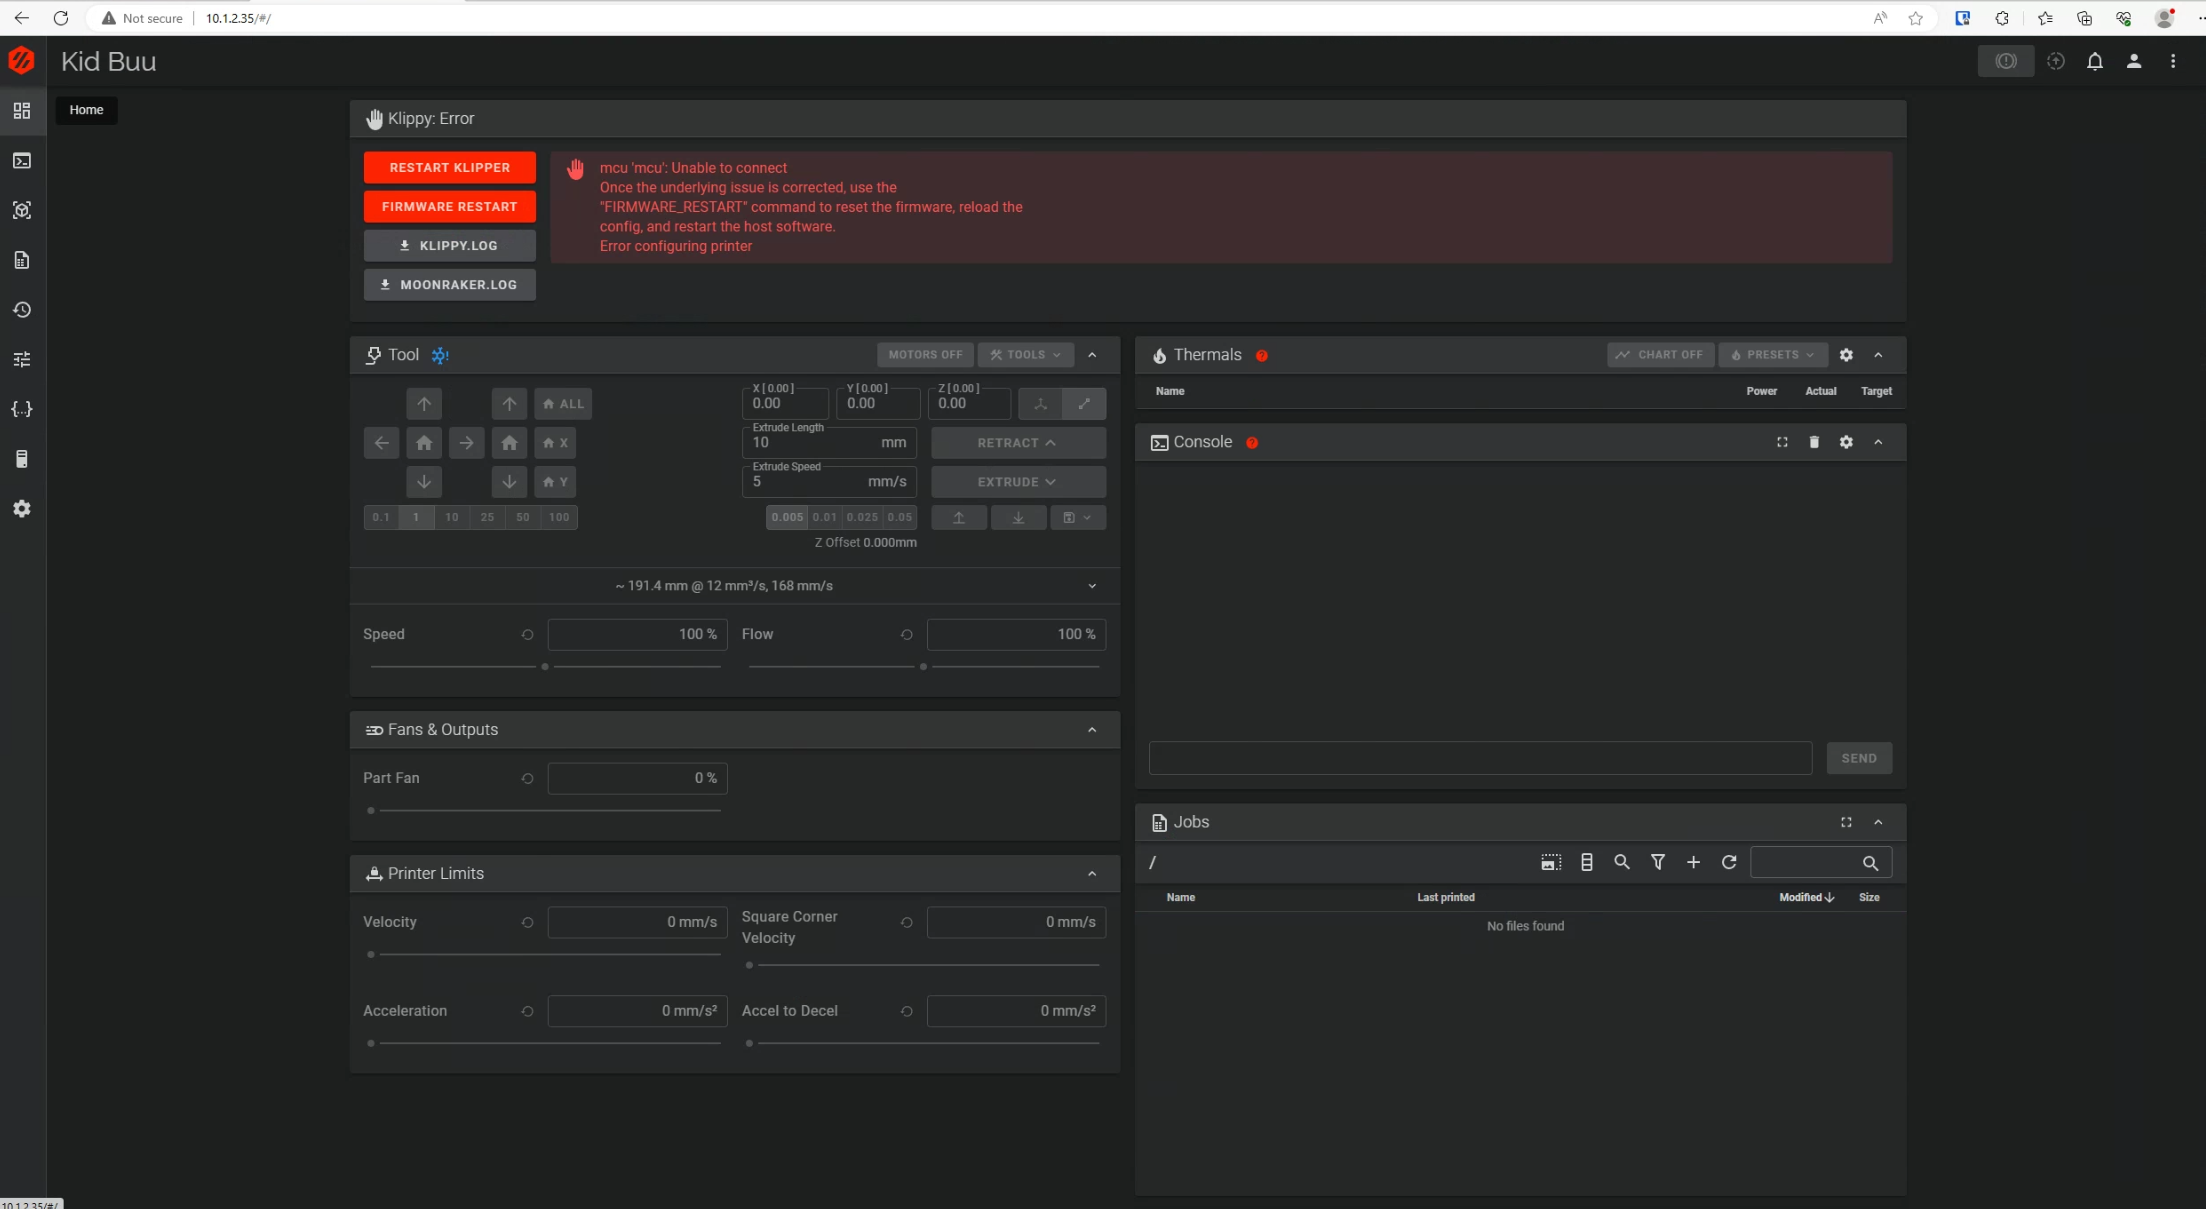Collapse the Printer Limits panel
This screenshot has height=1209, width=2206.
(x=1091, y=873)
